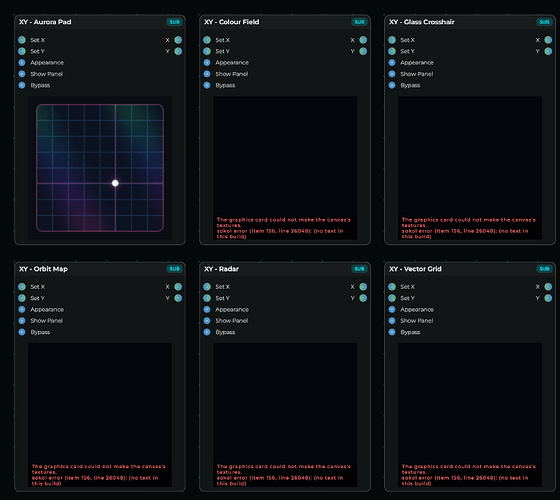
Task: Click the X output port on XY - Radar
Action: [x=363, y=286]
